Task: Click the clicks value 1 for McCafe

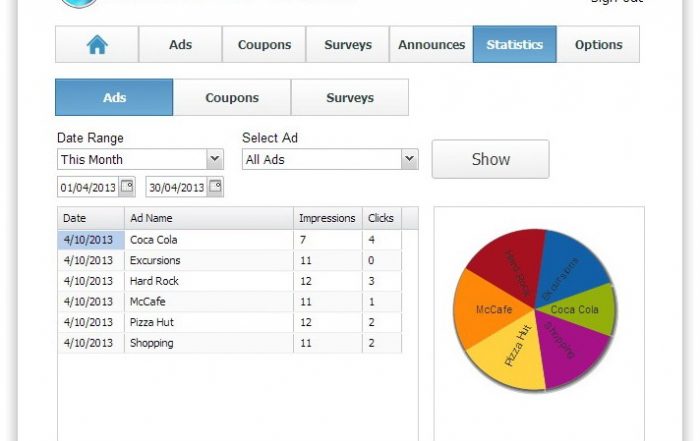Action: pyautogui.click(x=382, y=302)
